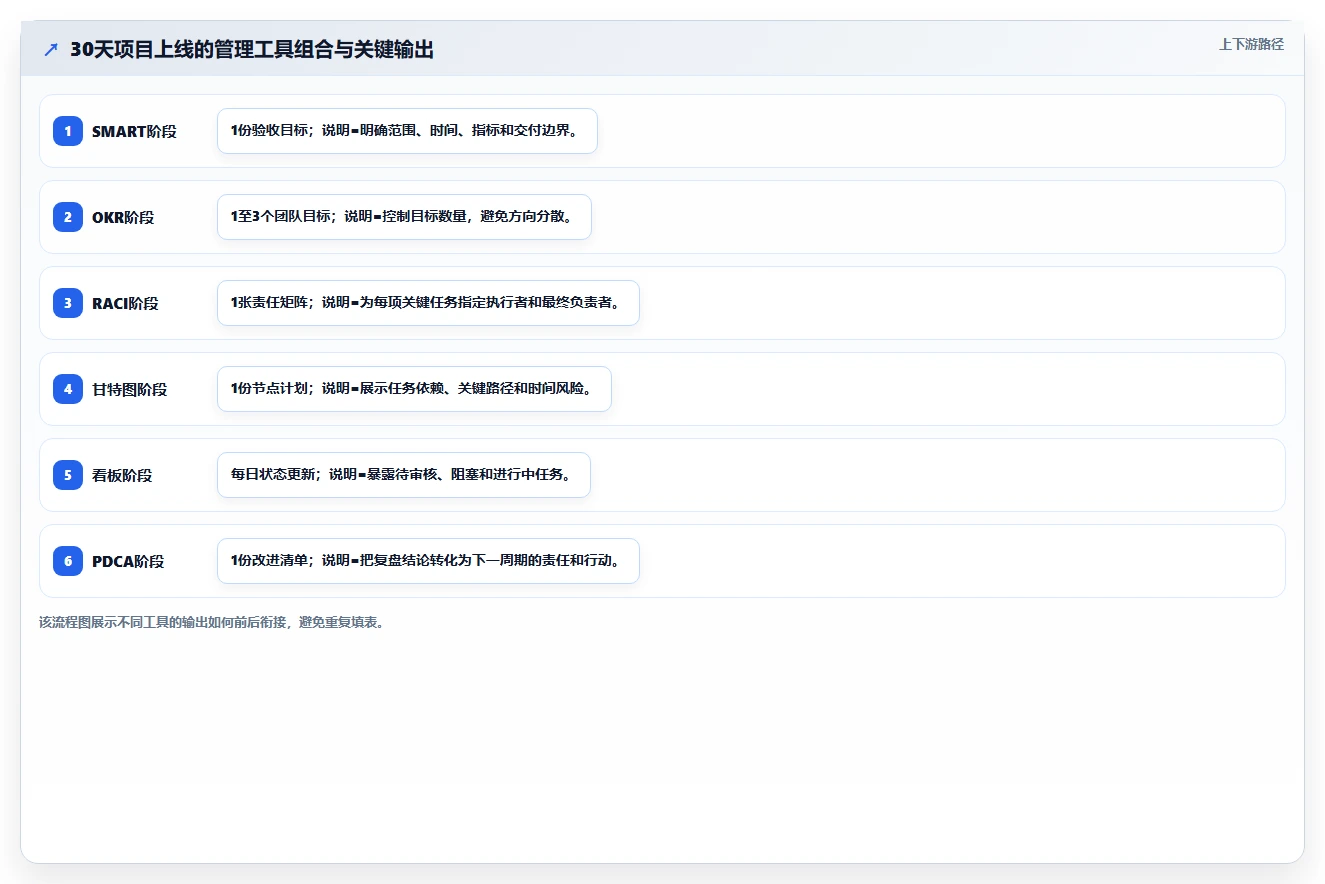Click the 上下游路径 label
The height and width of the screenshot is (884, 1325).
[x=1251, y=44]
